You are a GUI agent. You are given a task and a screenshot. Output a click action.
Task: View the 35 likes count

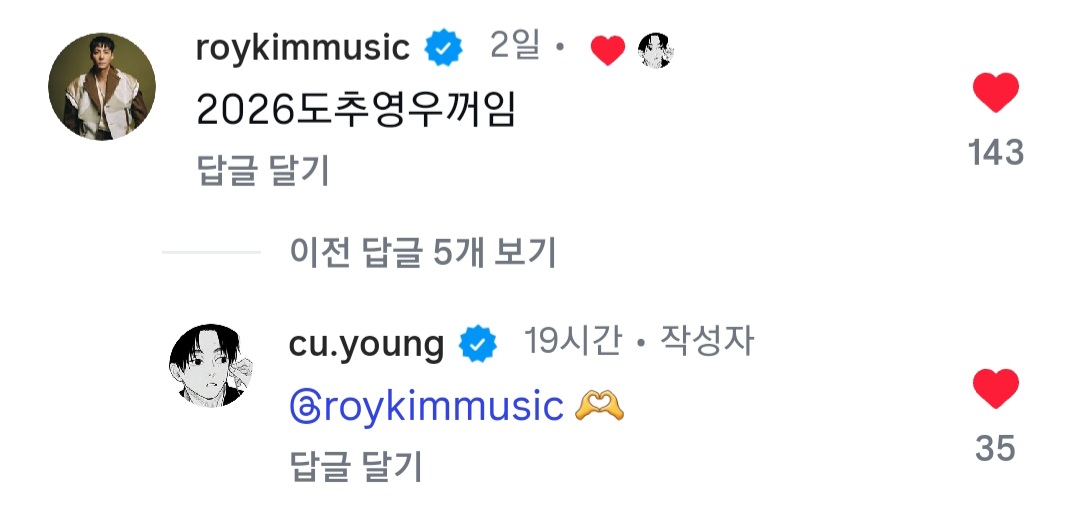[996, 449]
